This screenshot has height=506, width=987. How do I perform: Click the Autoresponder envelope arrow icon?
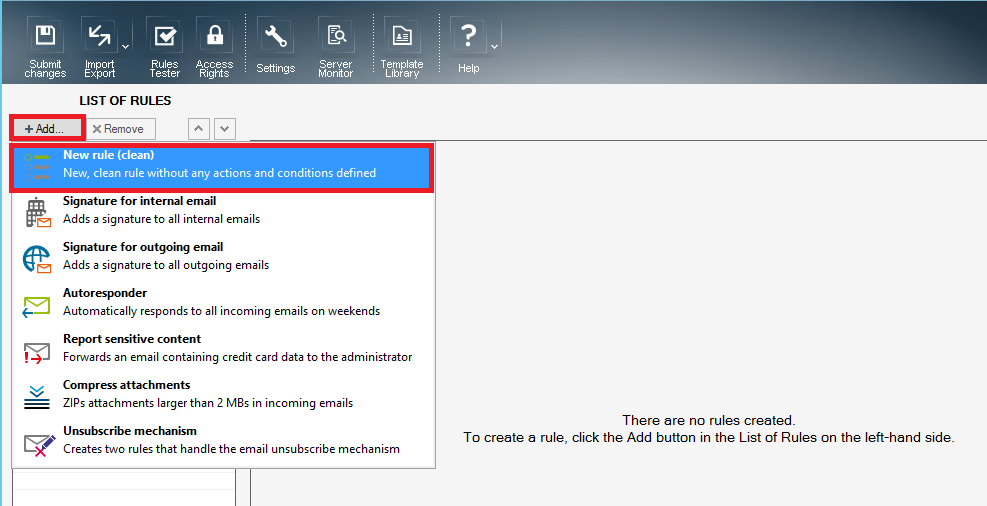[x=37, y=307]
